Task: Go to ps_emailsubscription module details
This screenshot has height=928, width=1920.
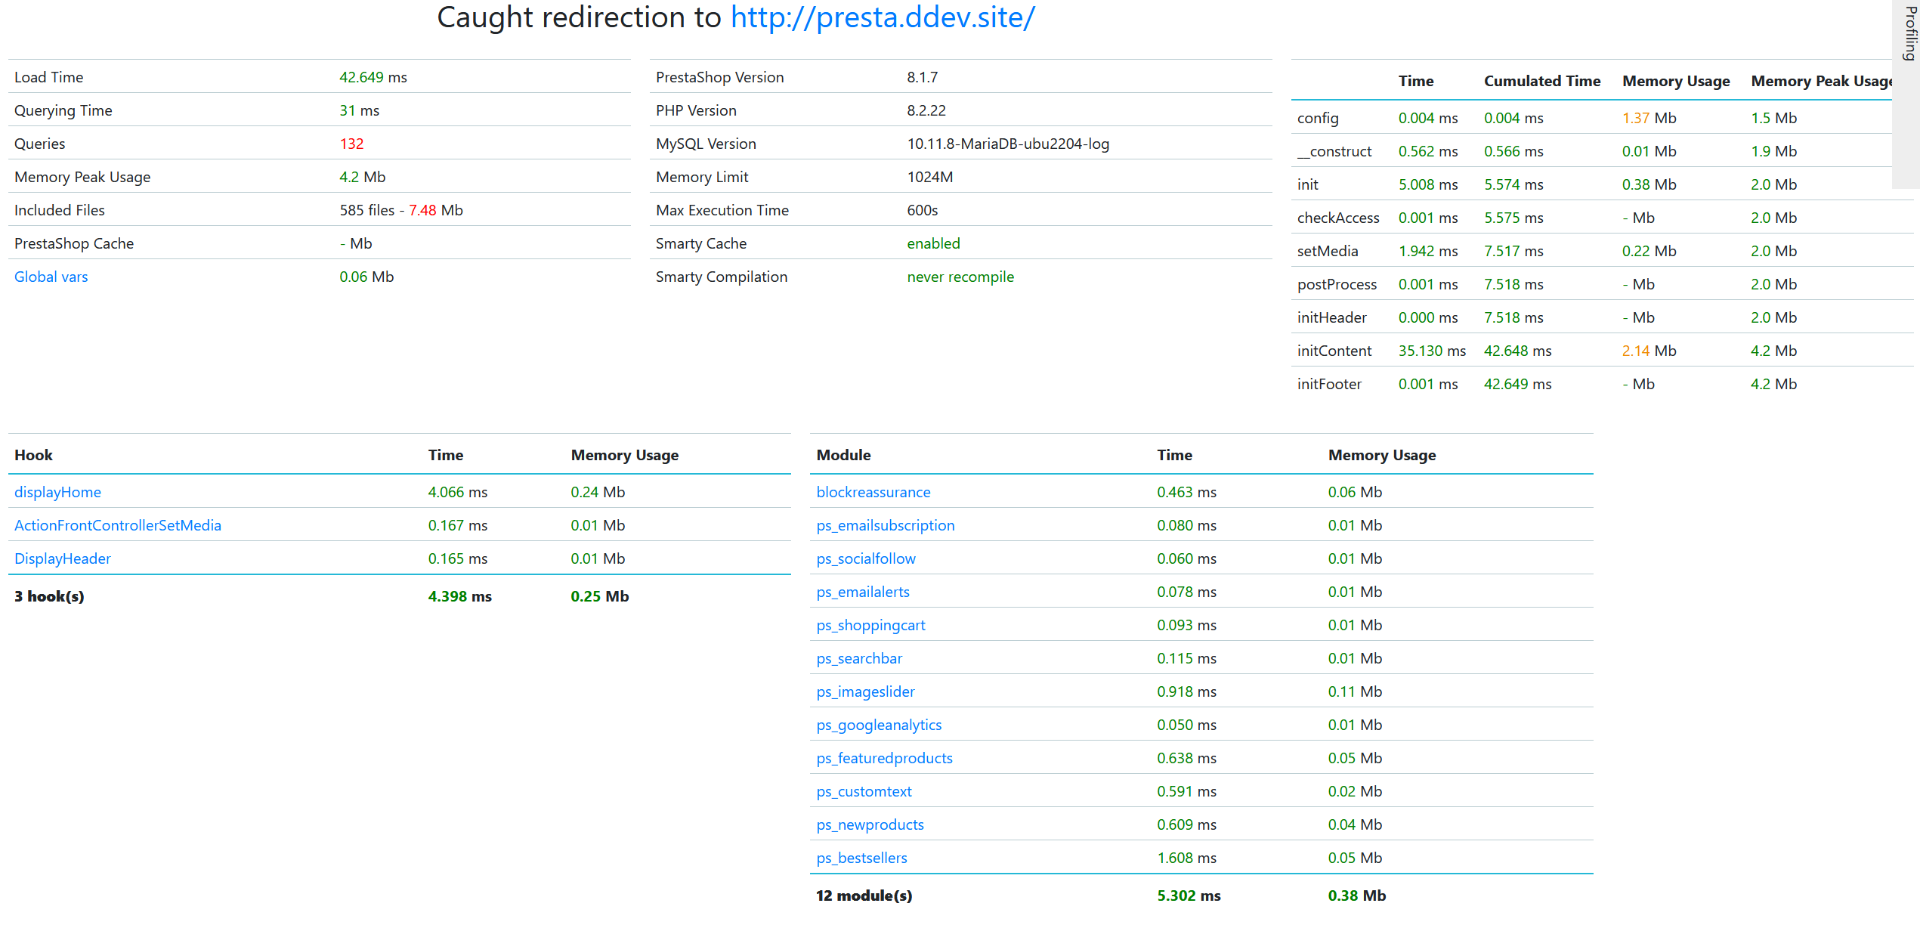Action: pyautogui.click(x=885, y=525)
